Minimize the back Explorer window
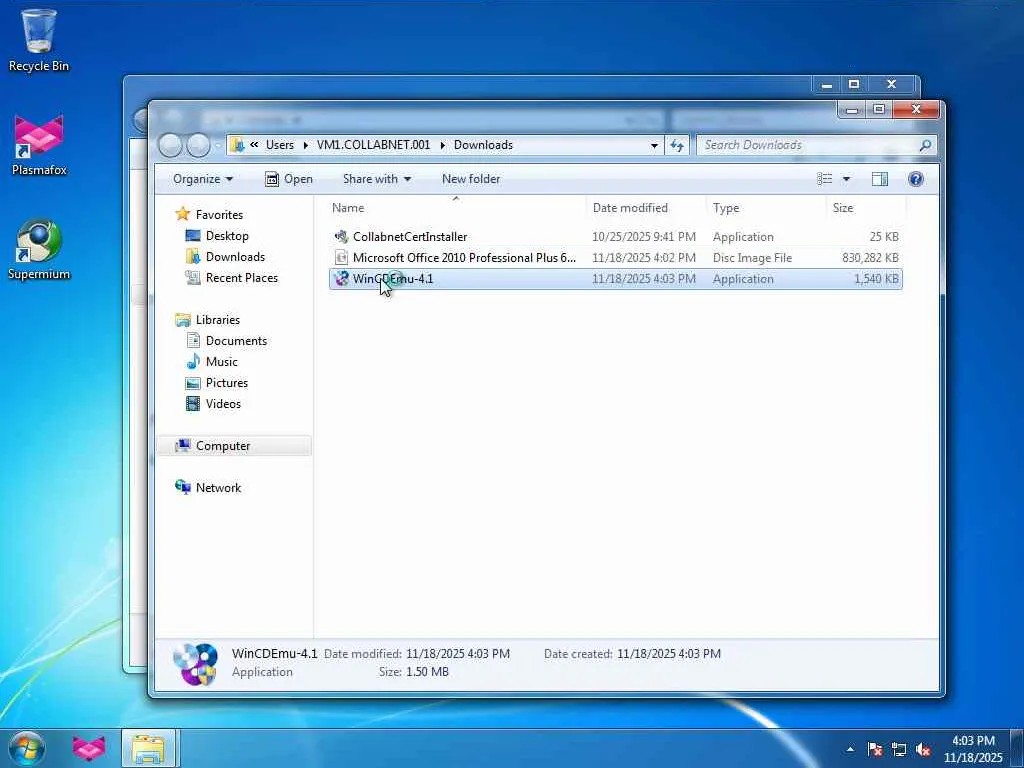Image resolution: width=1024 pixels, height=768 pixels. (827, 84)
